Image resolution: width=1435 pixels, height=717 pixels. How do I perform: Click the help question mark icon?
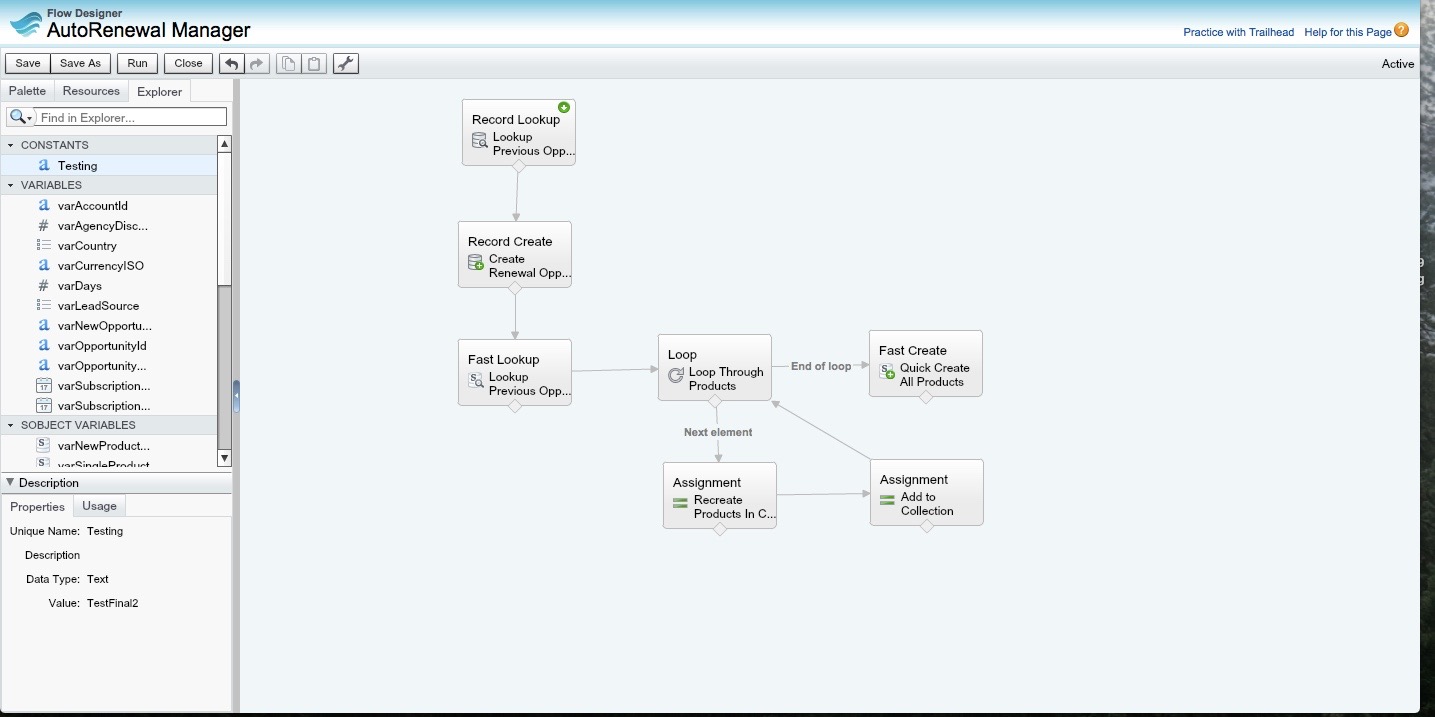[x=1401, y=30]
